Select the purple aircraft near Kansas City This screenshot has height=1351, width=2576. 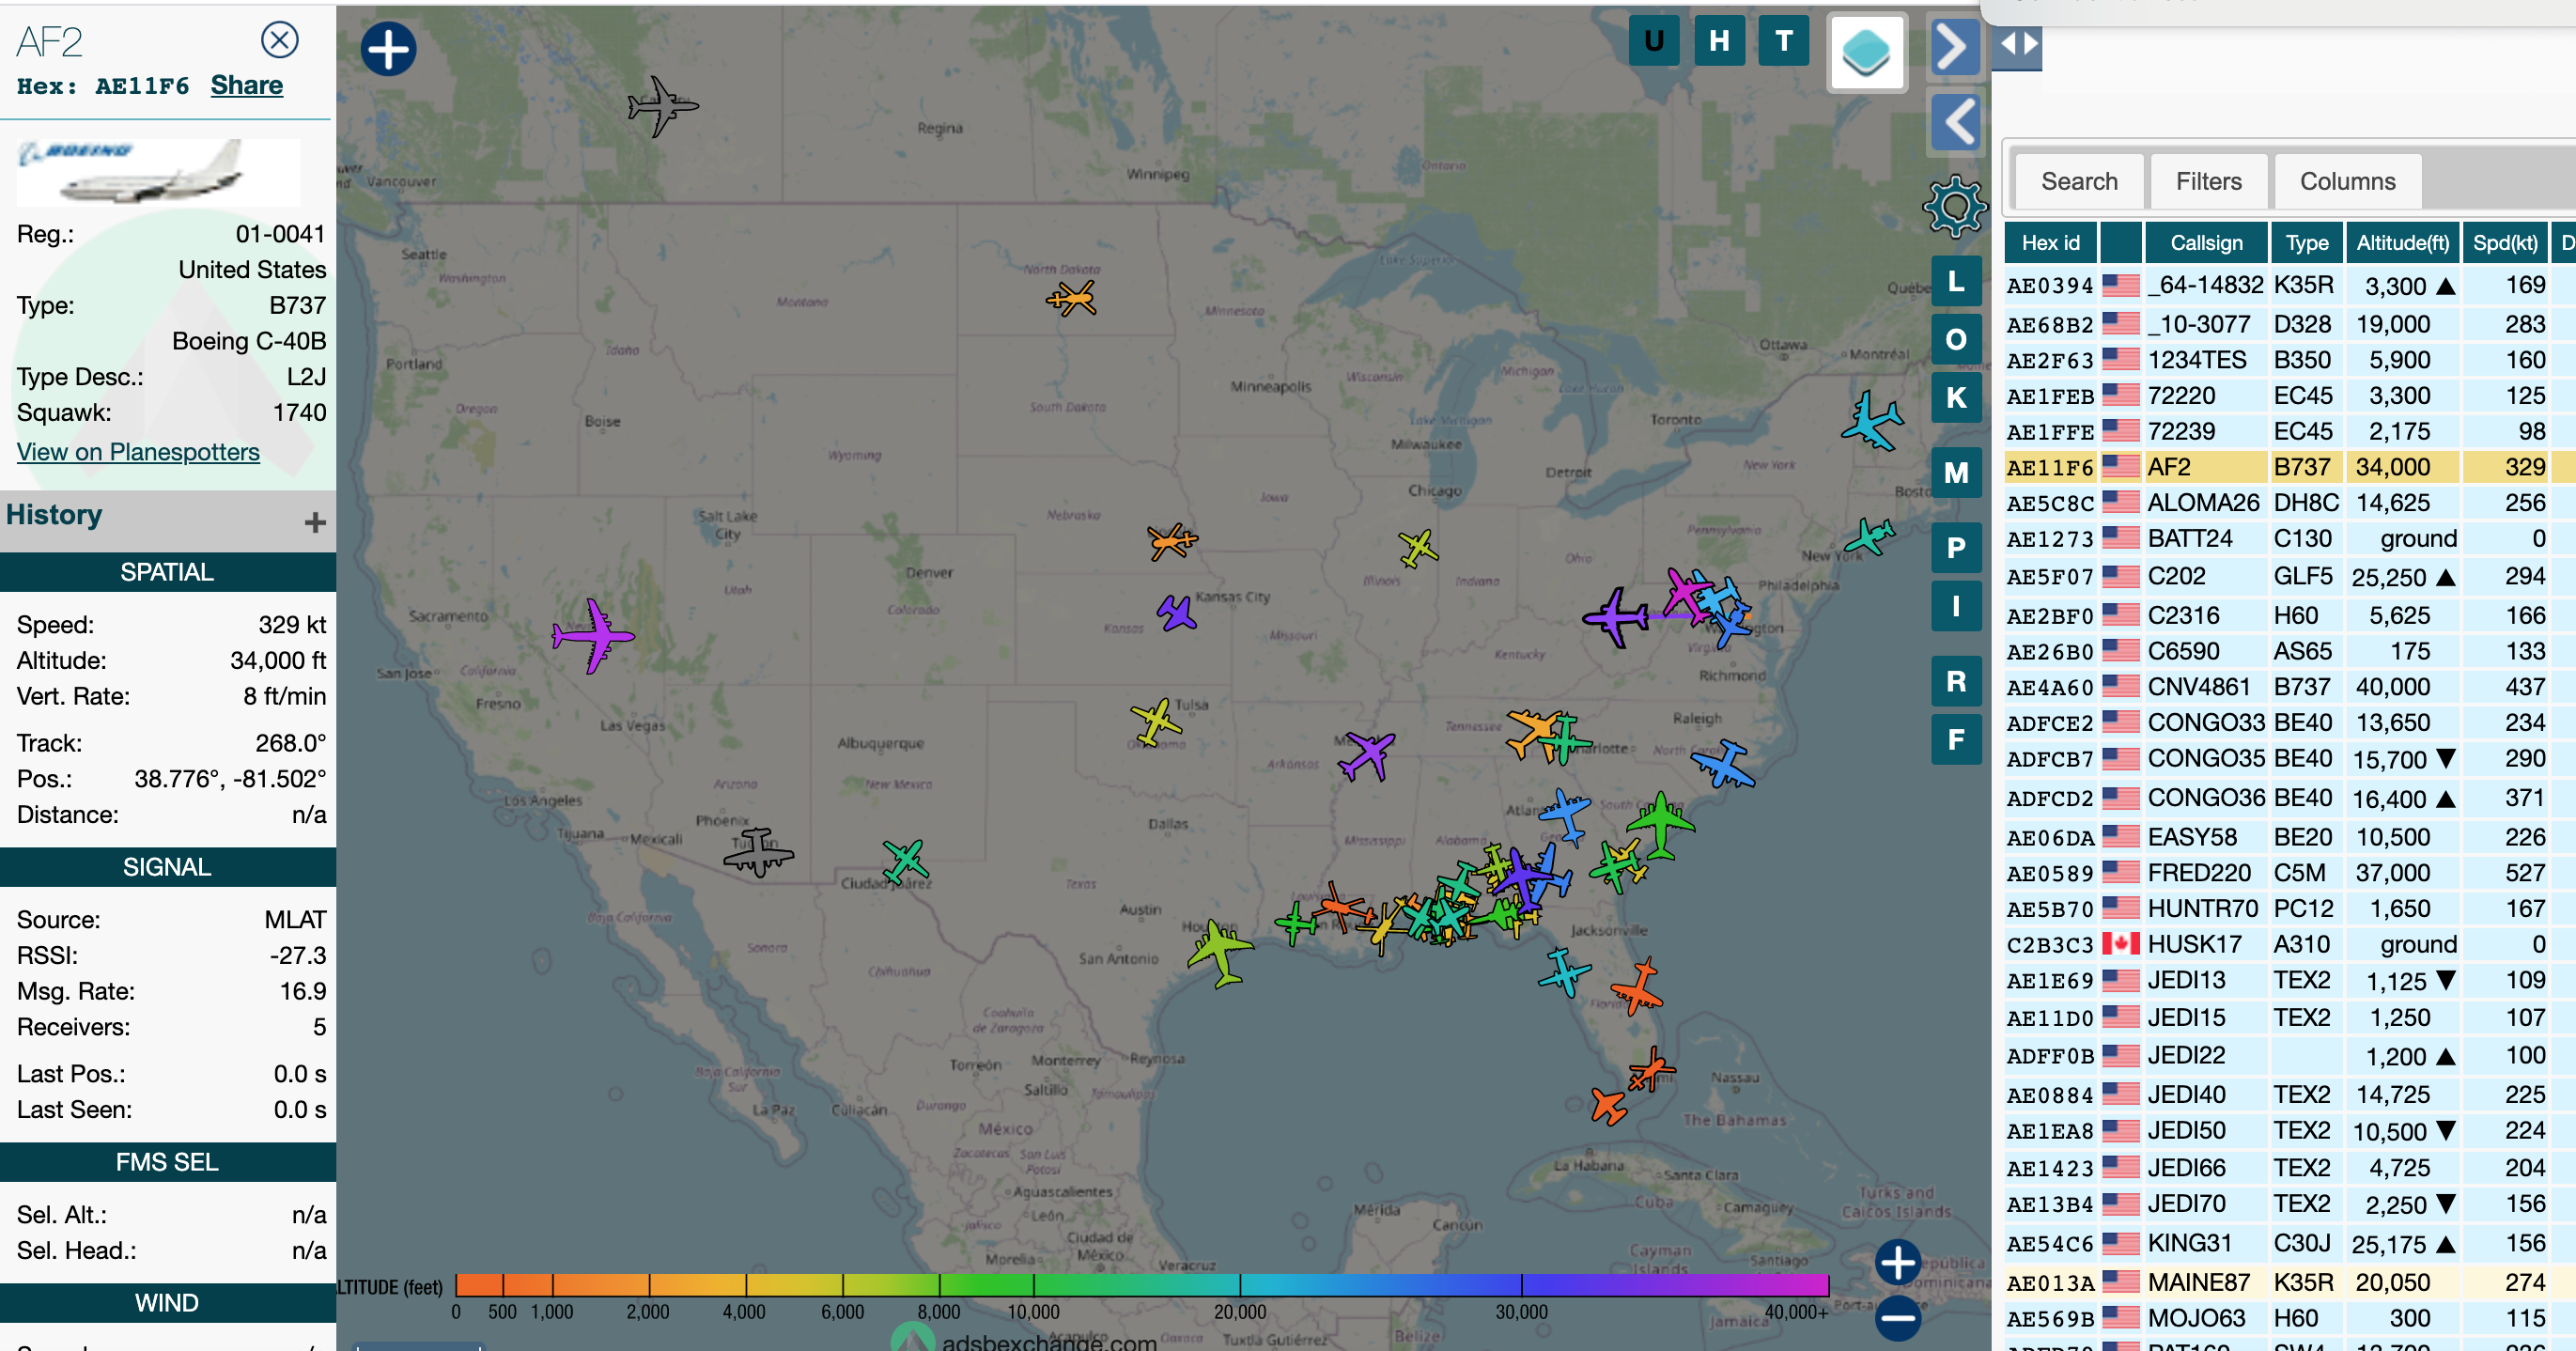[1177, 612]
